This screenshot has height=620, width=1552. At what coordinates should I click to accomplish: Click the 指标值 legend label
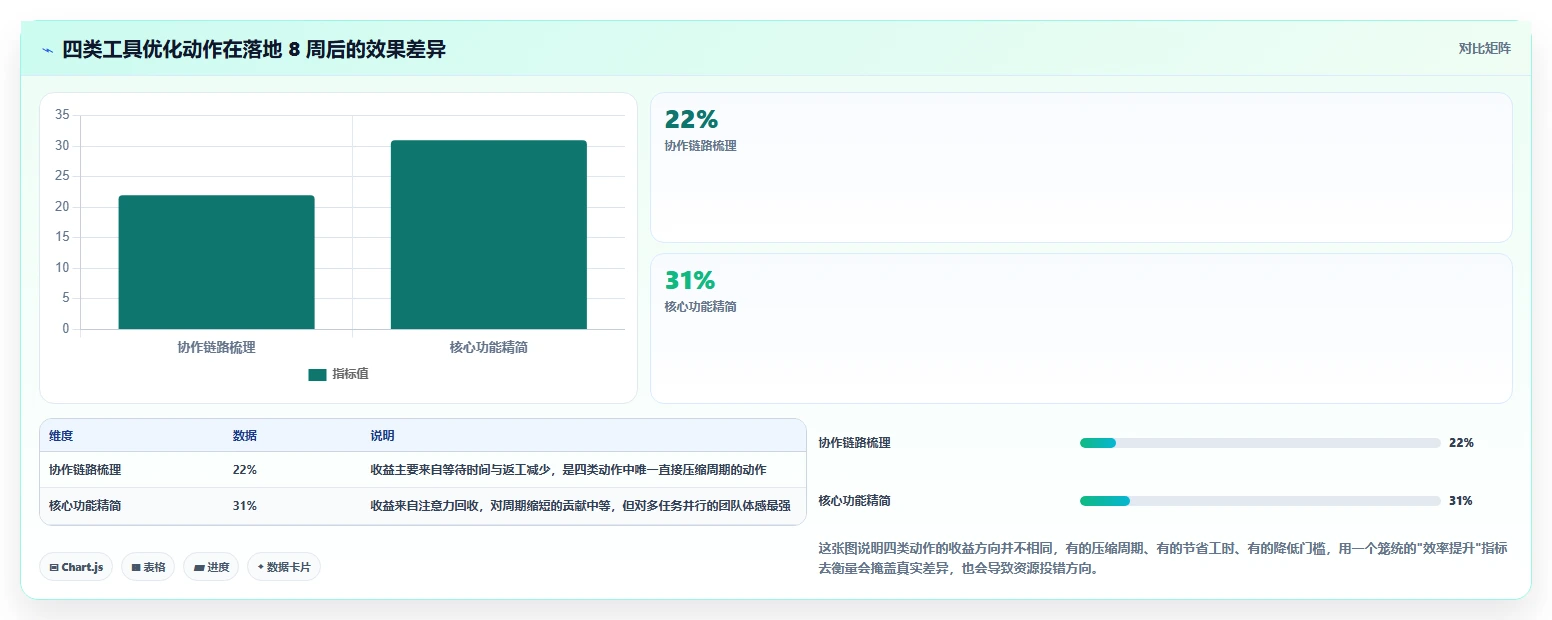tap(350, 374)
